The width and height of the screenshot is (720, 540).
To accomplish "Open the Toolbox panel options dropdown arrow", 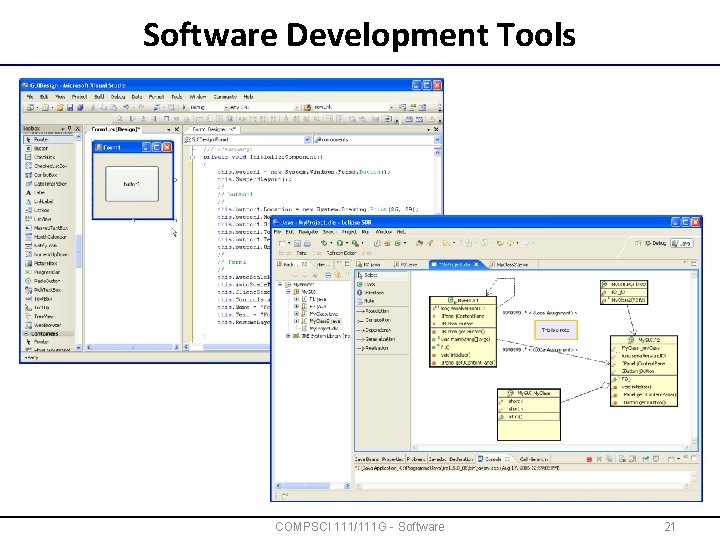I will pos(62,129).
